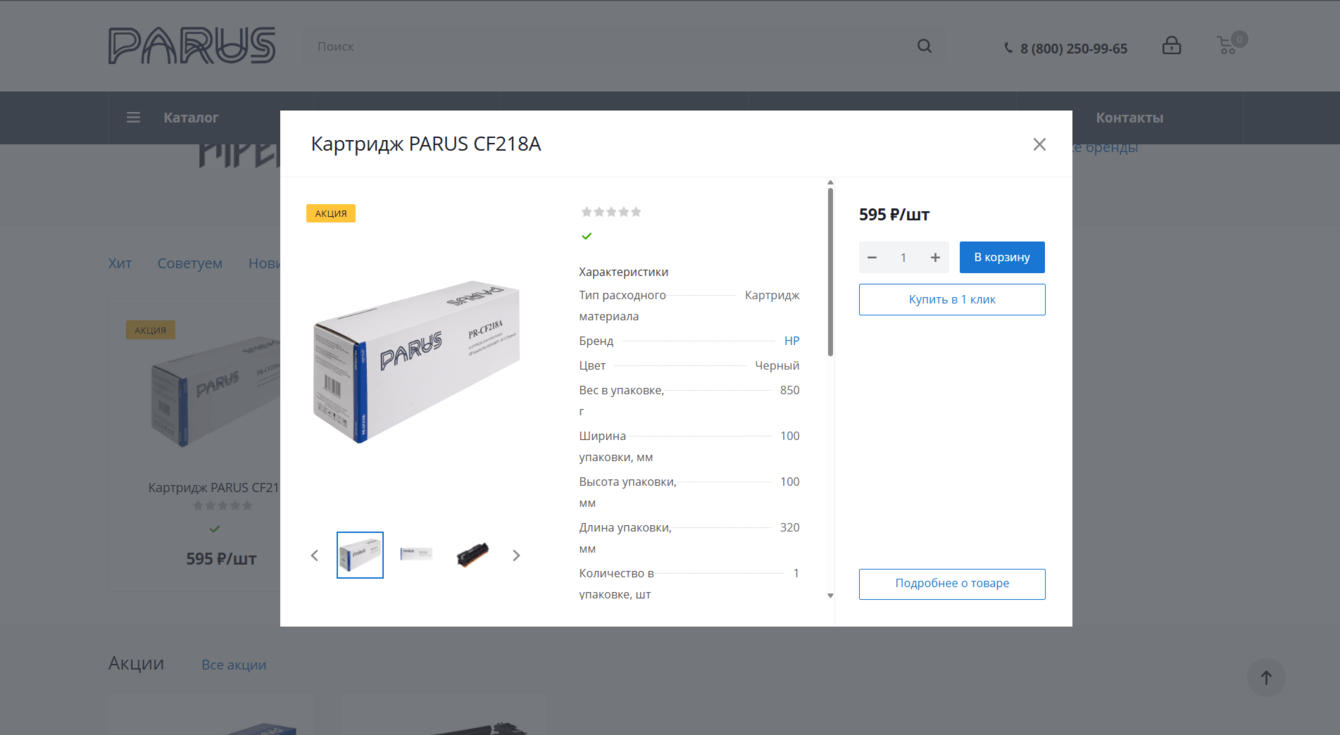Image resolution: width=1340 pixels, height=735 pixels.
Task: Select the second flat box thumbnail
Action: [x=416, y=555]
